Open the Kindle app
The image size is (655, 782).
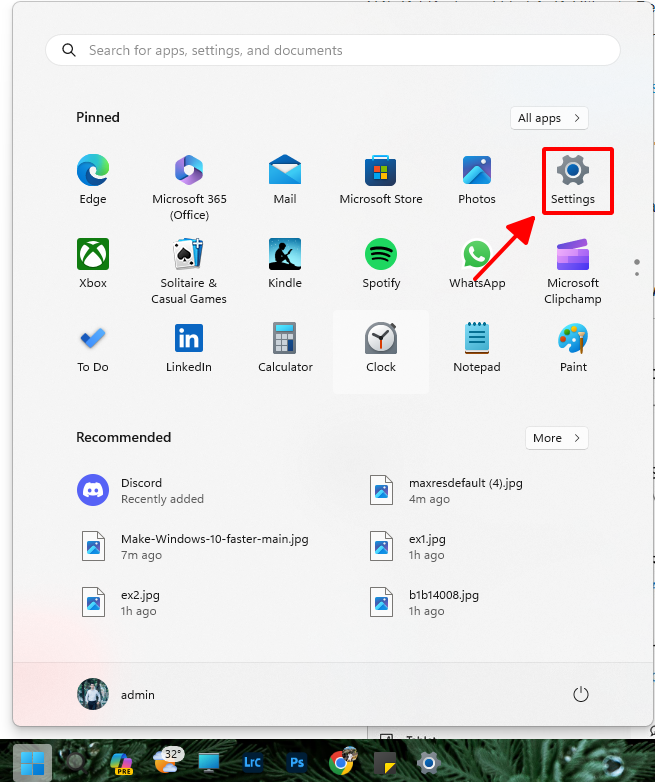click(285, 263)
